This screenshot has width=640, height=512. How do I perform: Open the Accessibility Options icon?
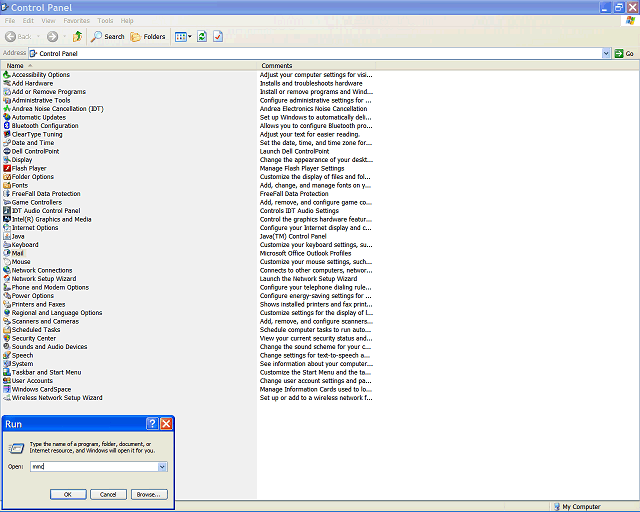pos(7,75)
